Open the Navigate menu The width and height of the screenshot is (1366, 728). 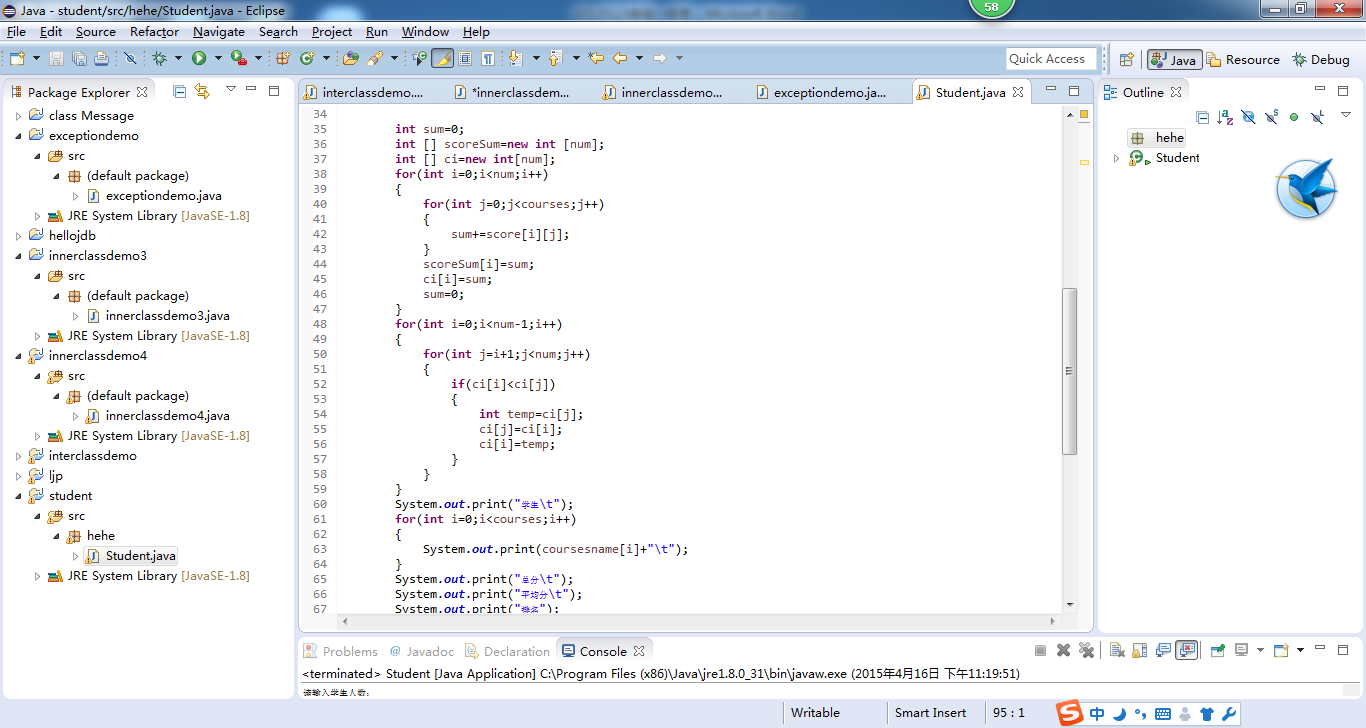[x=220, y=31]
